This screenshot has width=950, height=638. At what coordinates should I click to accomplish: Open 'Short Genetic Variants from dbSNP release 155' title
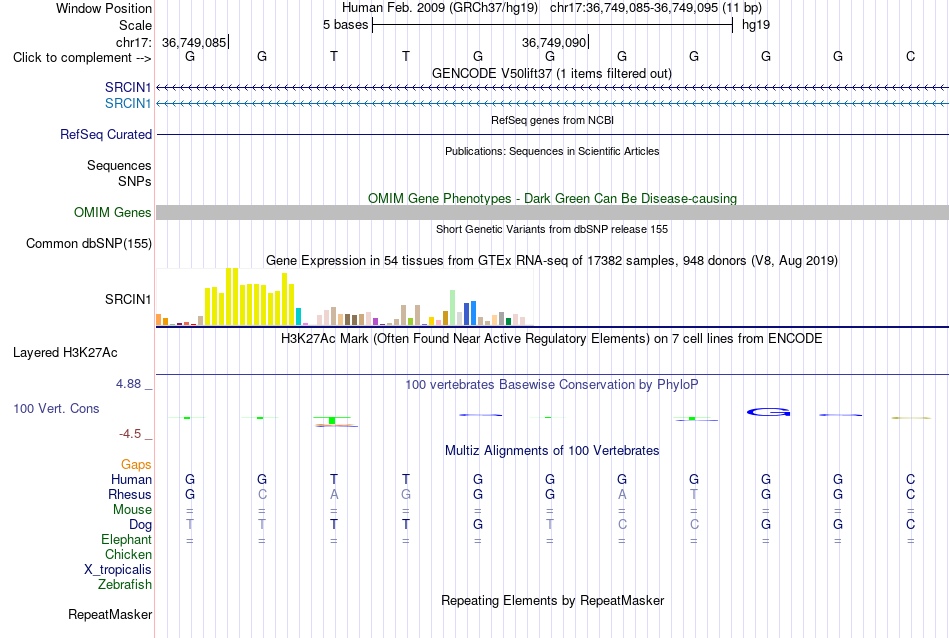(x=552, y=229)
